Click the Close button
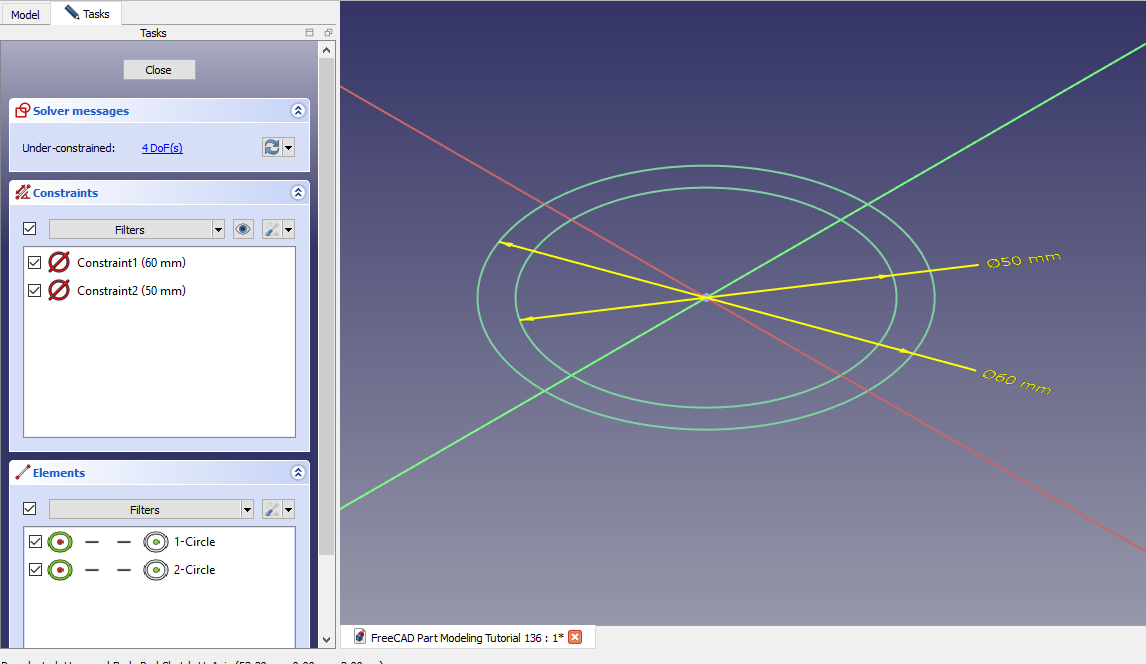The height and width of the screenshot is (664, 1146). click(159, 70)
